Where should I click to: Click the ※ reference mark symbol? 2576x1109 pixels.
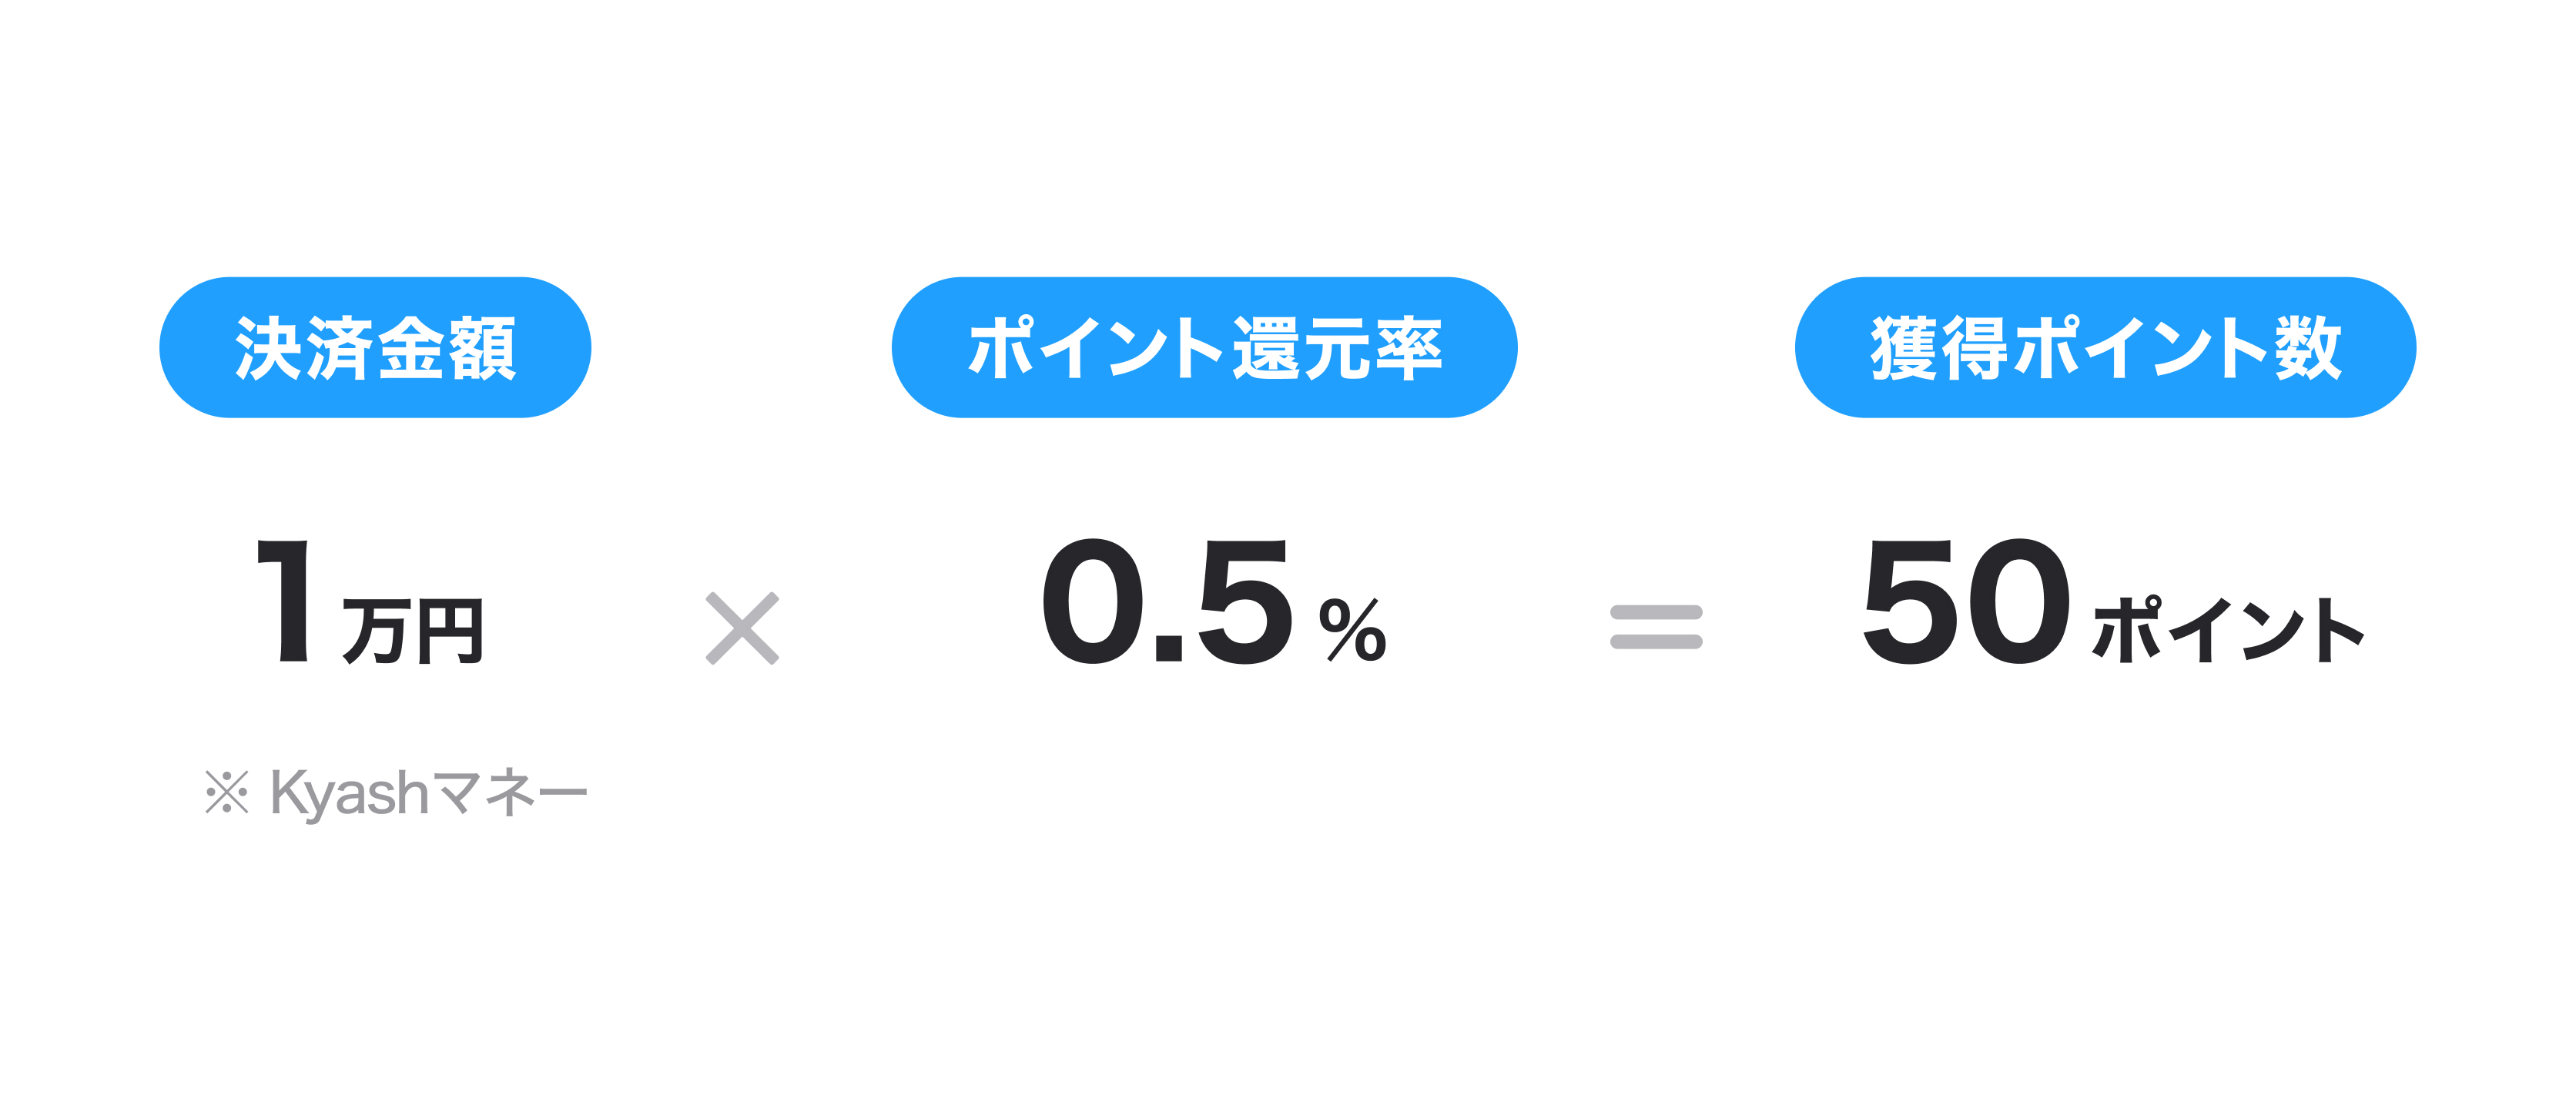tap(227, 793)
